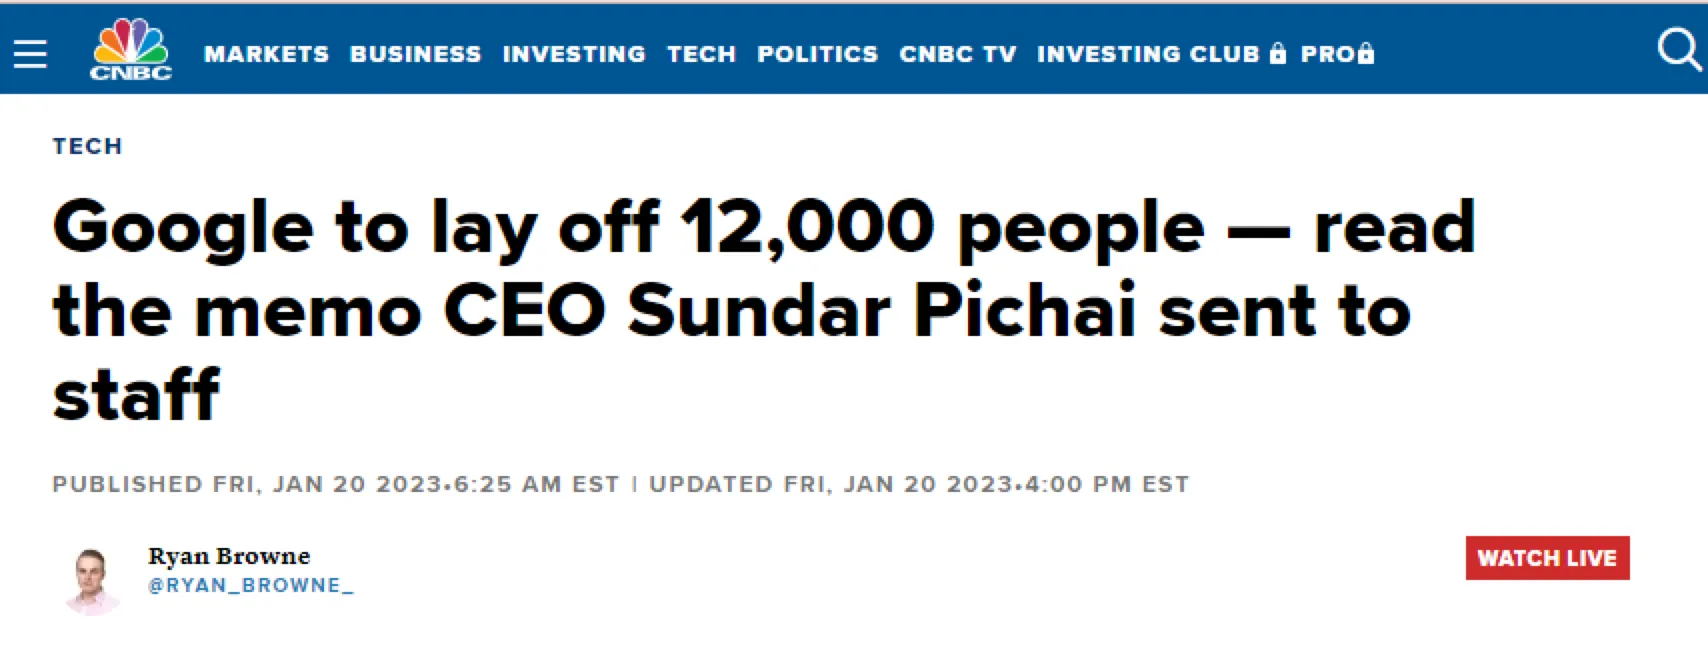Click the TECH category label above headline
This screenshot has width=1708, height=646.
click(87, 146)
